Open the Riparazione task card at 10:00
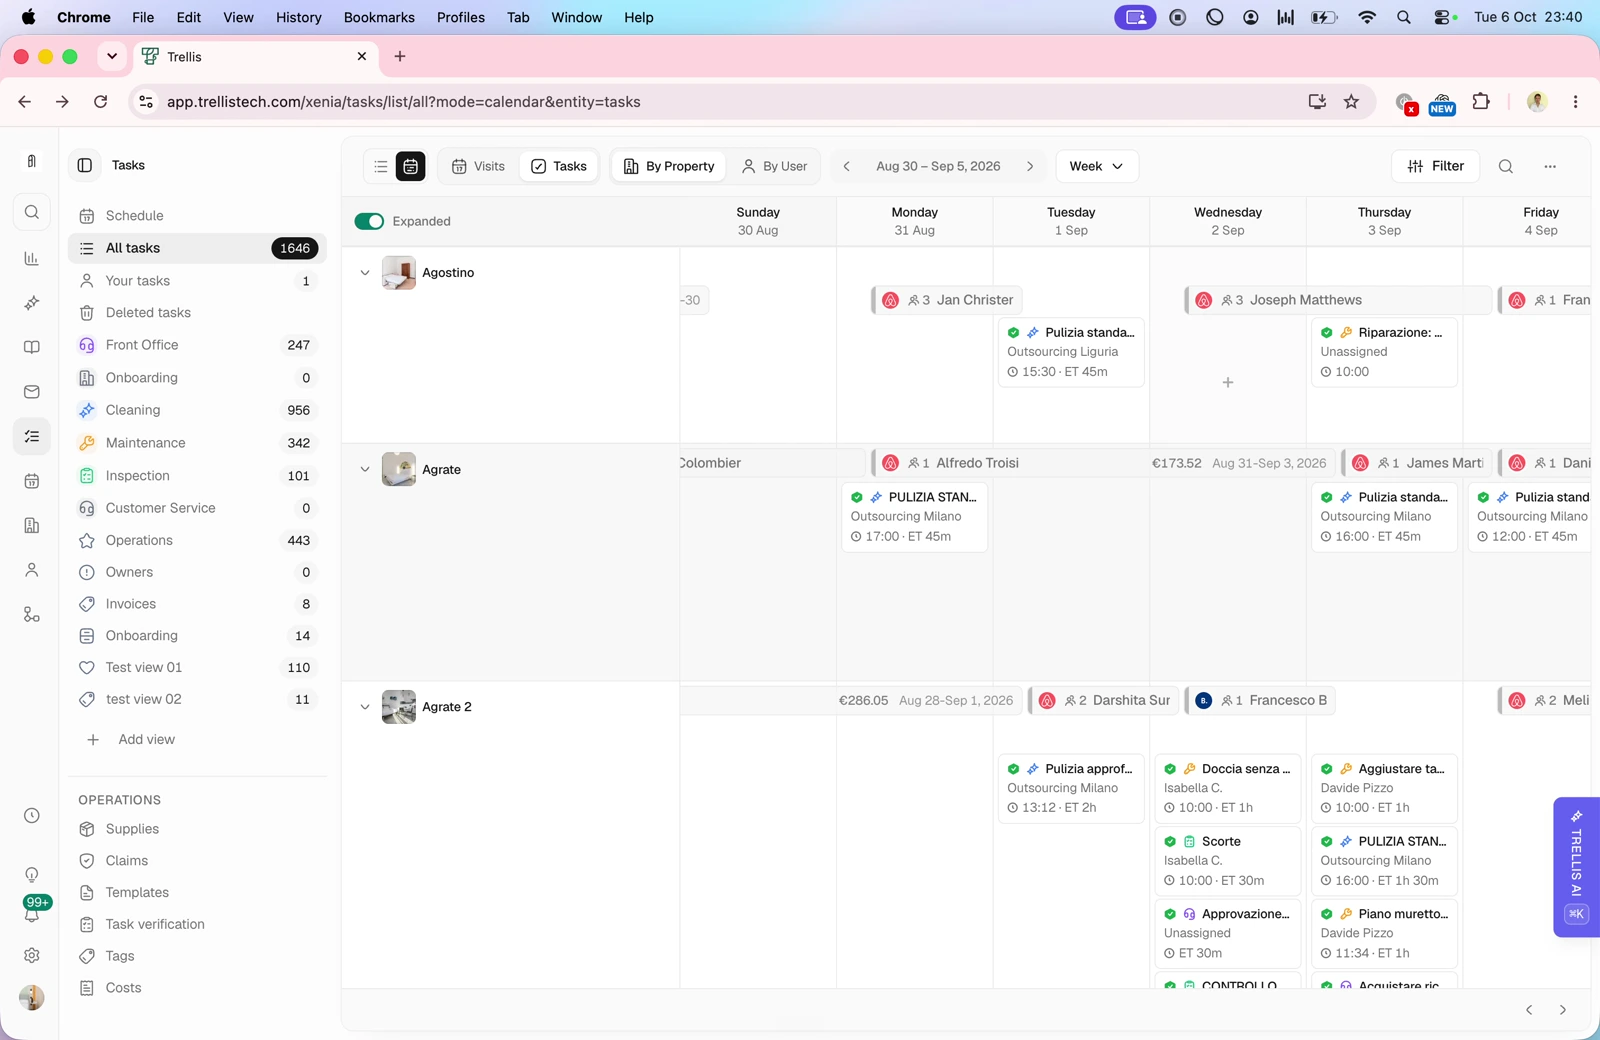This screenshot has width=1600, height=1040. coord(1384,352)
